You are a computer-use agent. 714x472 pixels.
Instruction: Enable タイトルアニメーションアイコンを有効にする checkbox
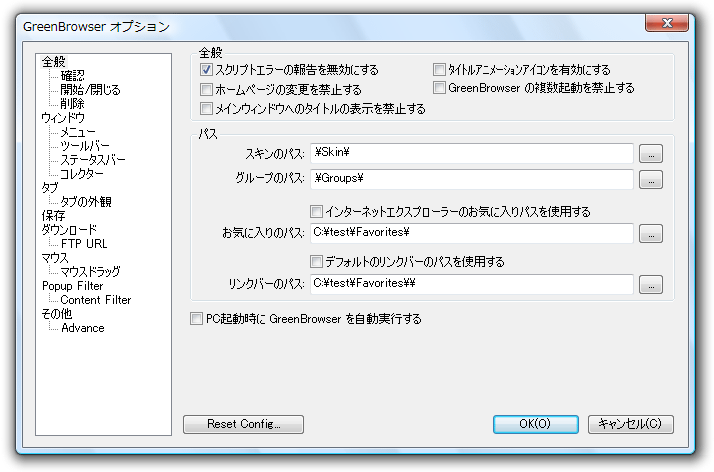439,69
